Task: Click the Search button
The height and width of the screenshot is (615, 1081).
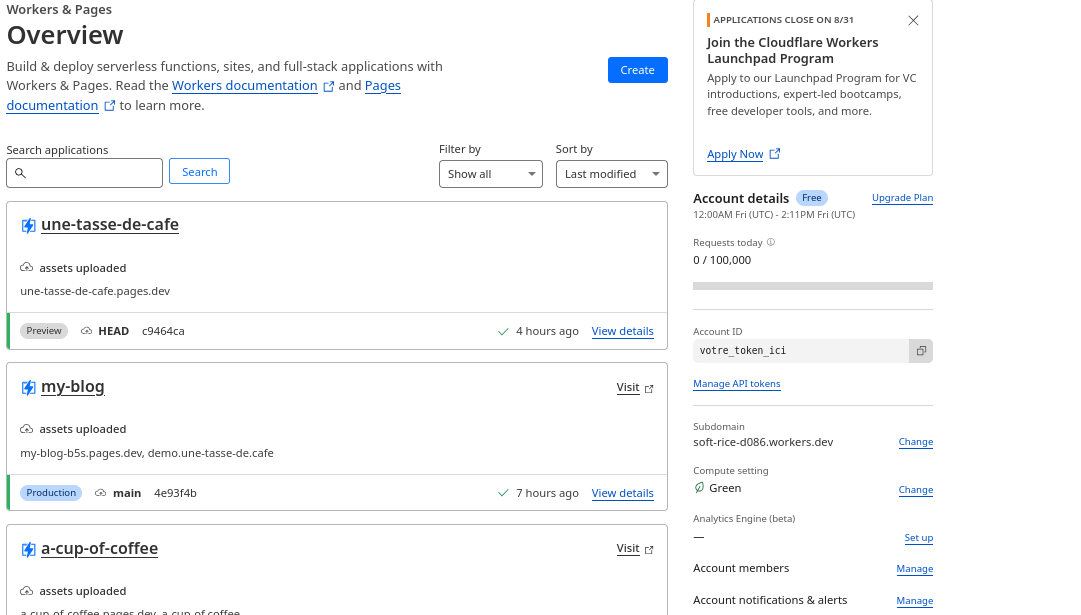Action: [x=199, y=172]
